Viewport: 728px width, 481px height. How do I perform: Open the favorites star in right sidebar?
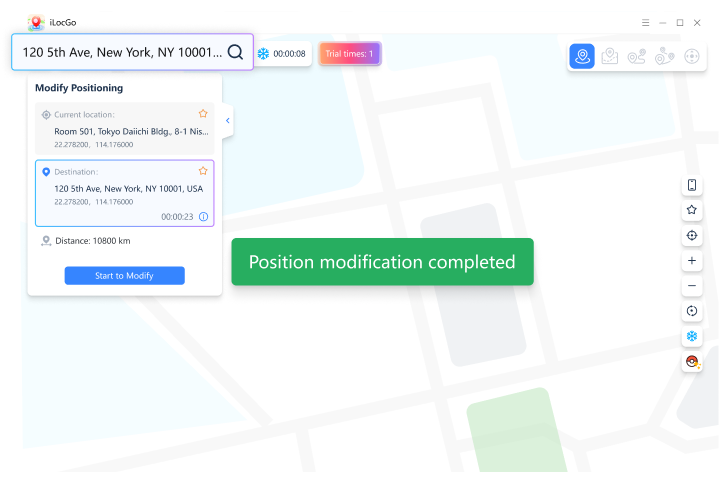(x=692, y=210)
